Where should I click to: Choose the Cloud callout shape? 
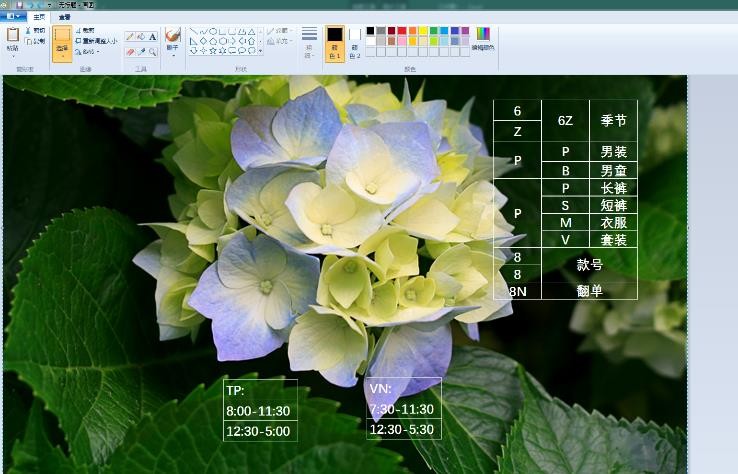(252, 50)
